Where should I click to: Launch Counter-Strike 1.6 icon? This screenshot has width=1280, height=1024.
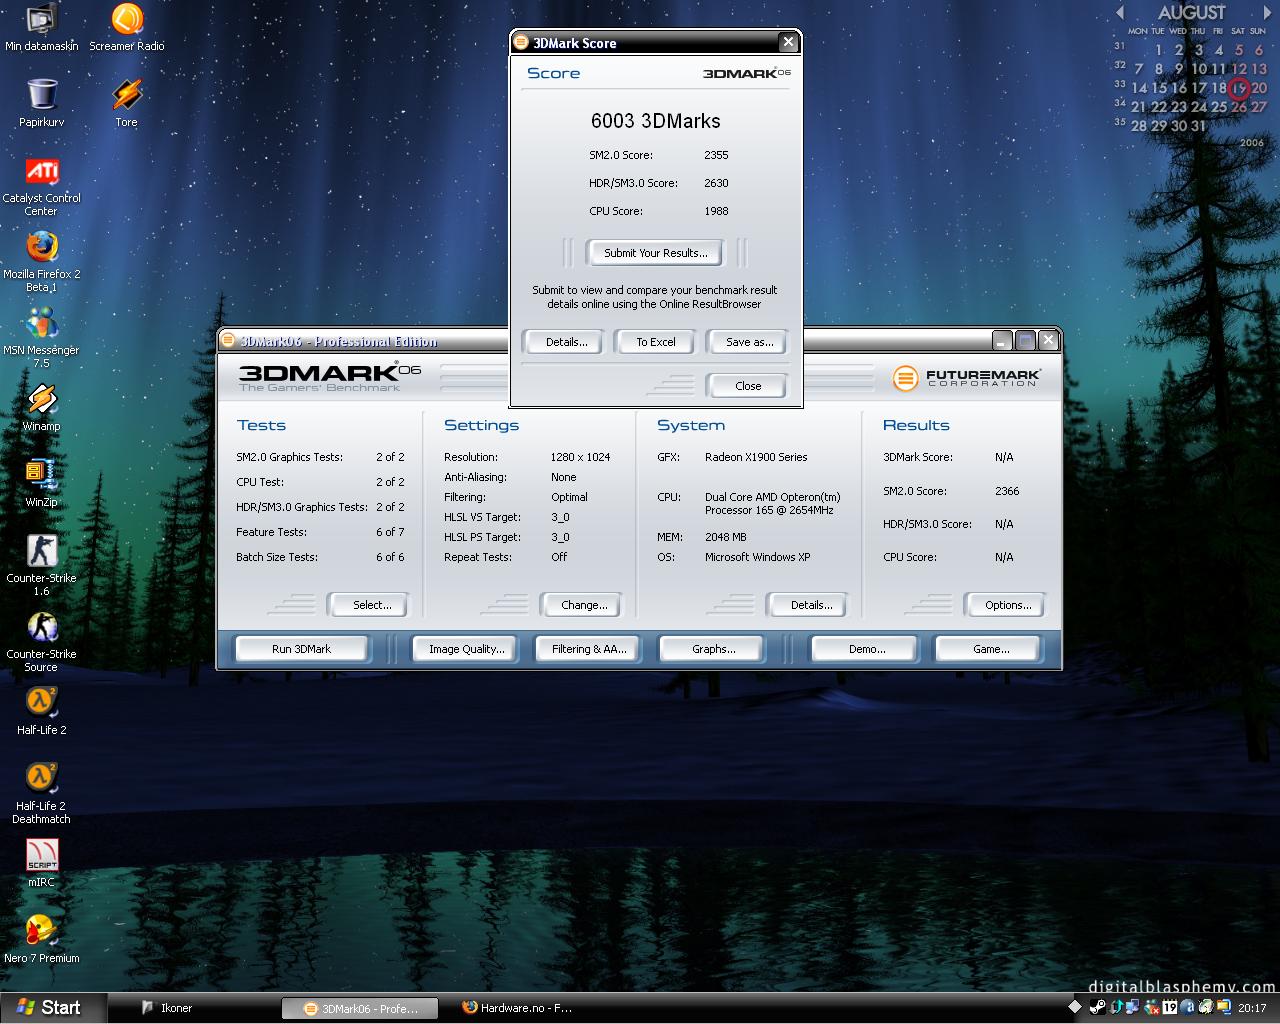click(41, 566)
